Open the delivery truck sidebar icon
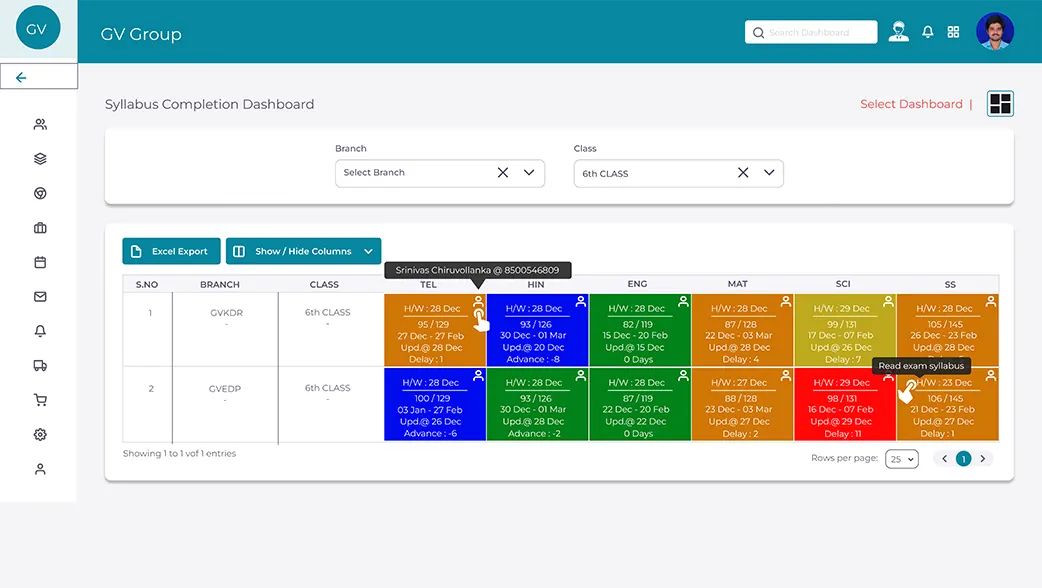 [x=40, y=365]
